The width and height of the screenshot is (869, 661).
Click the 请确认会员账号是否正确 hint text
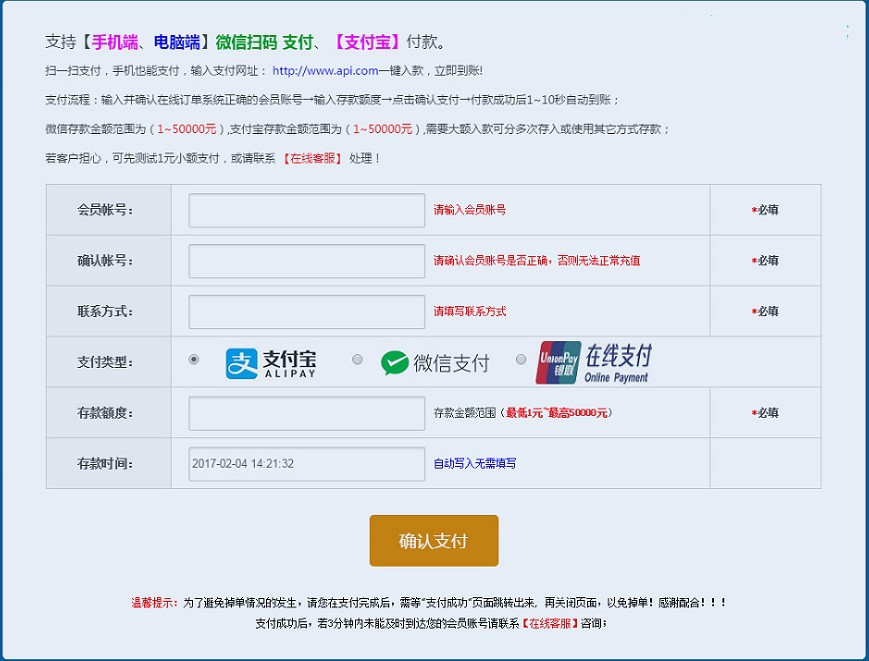[536, 260]
